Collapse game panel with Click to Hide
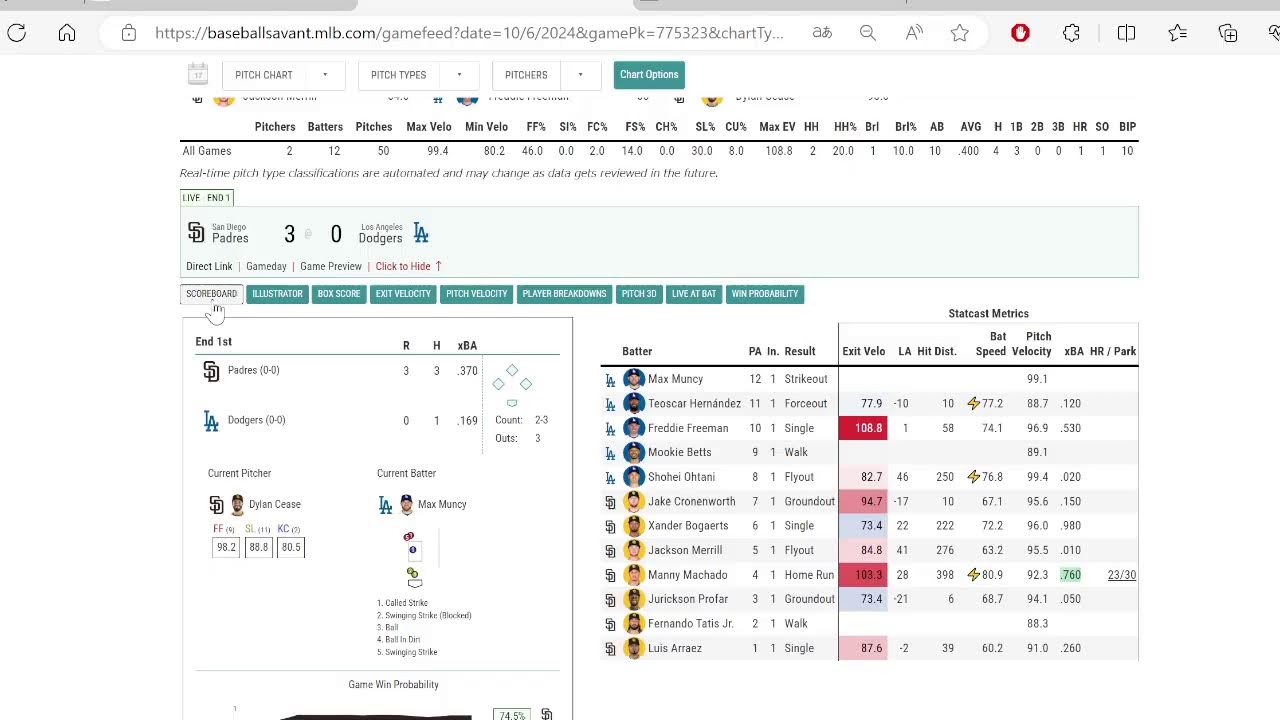 (409, 266)
